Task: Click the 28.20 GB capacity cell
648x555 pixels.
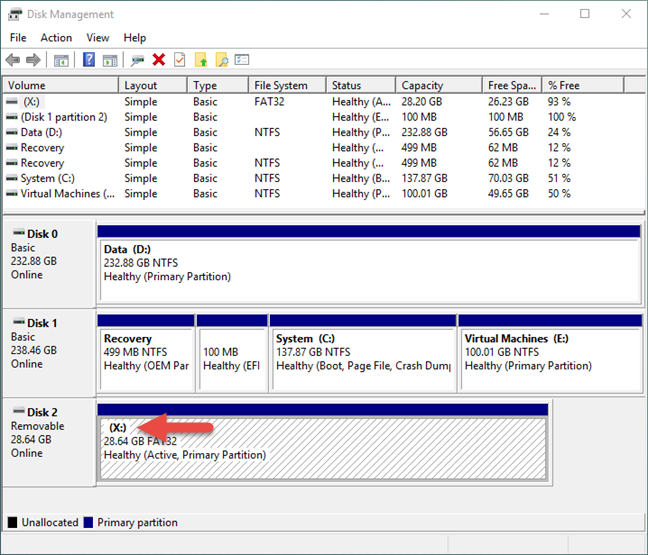Action: [x=422, y=102]
